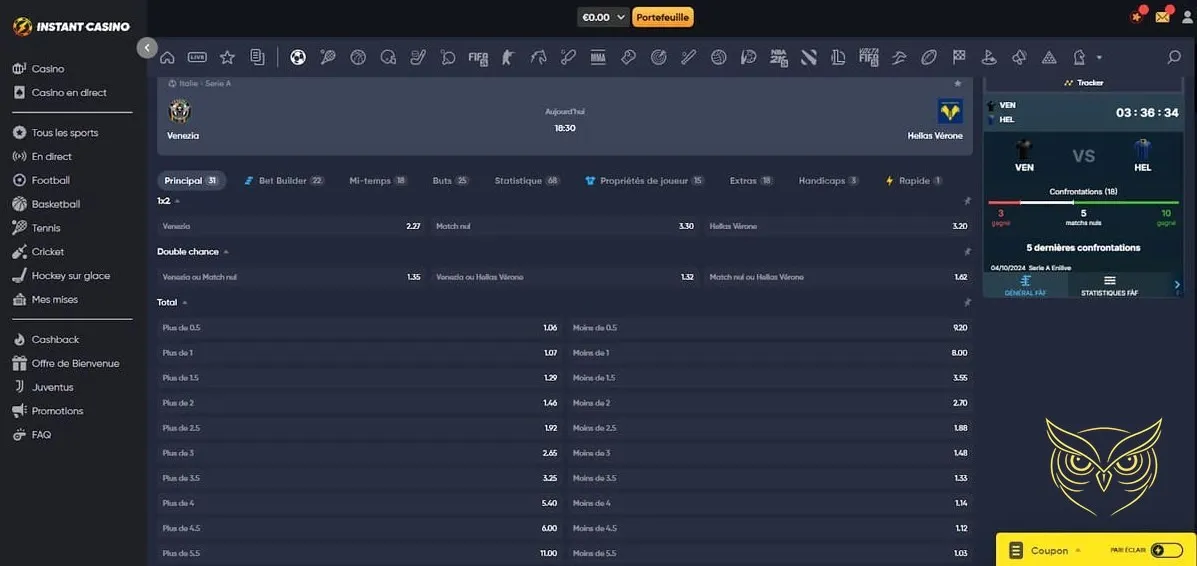Image resolution: width=1197 pixels, height=566 pixels.
Task: Click the Instant Casino logo
Action: tap(71, 27)
